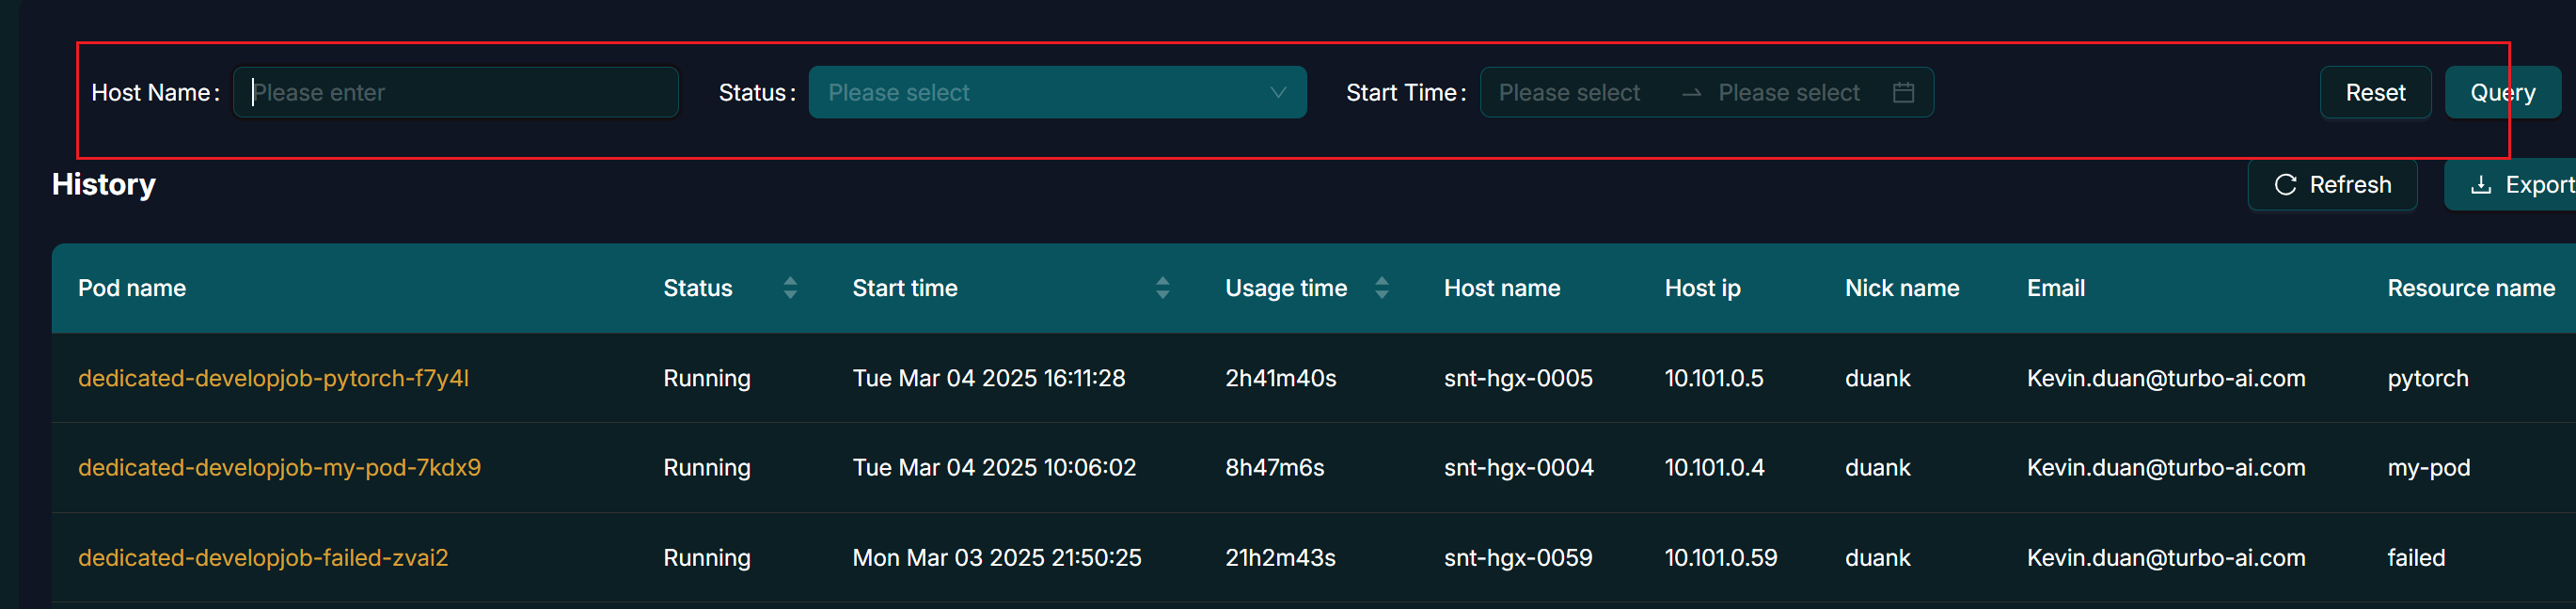Click the Pod name column header
The width and height of the screenshot is (2576, 609).
point(132,288)
